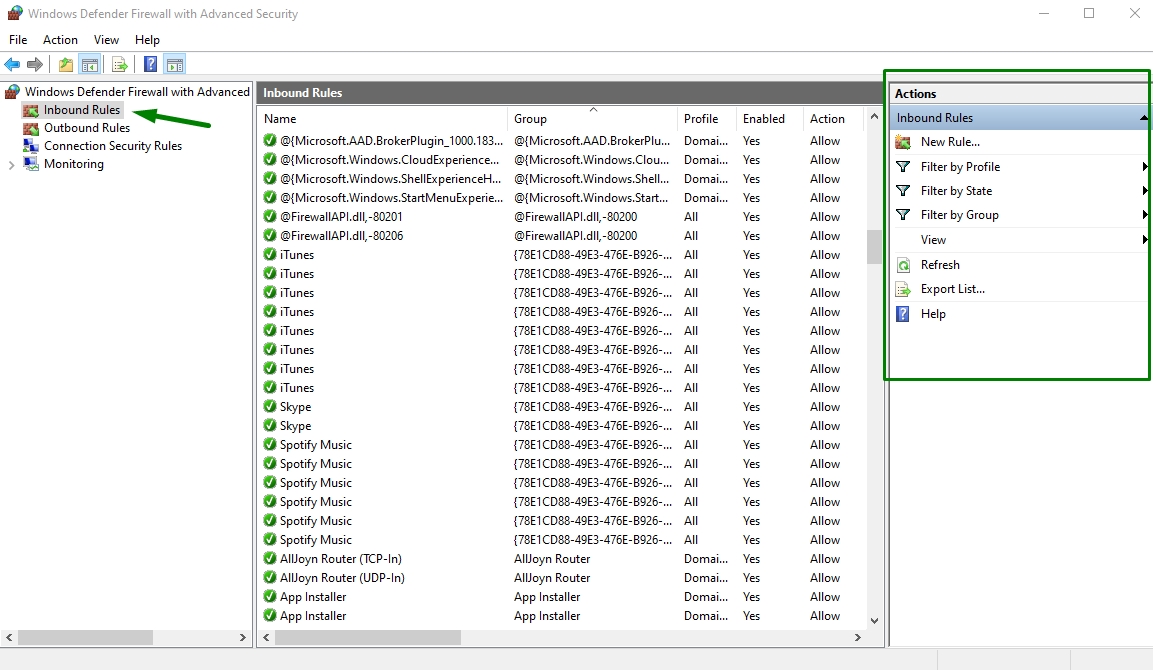Click the Back arrow toolbar icon
Screen dimensions: 1153x670
13,65
